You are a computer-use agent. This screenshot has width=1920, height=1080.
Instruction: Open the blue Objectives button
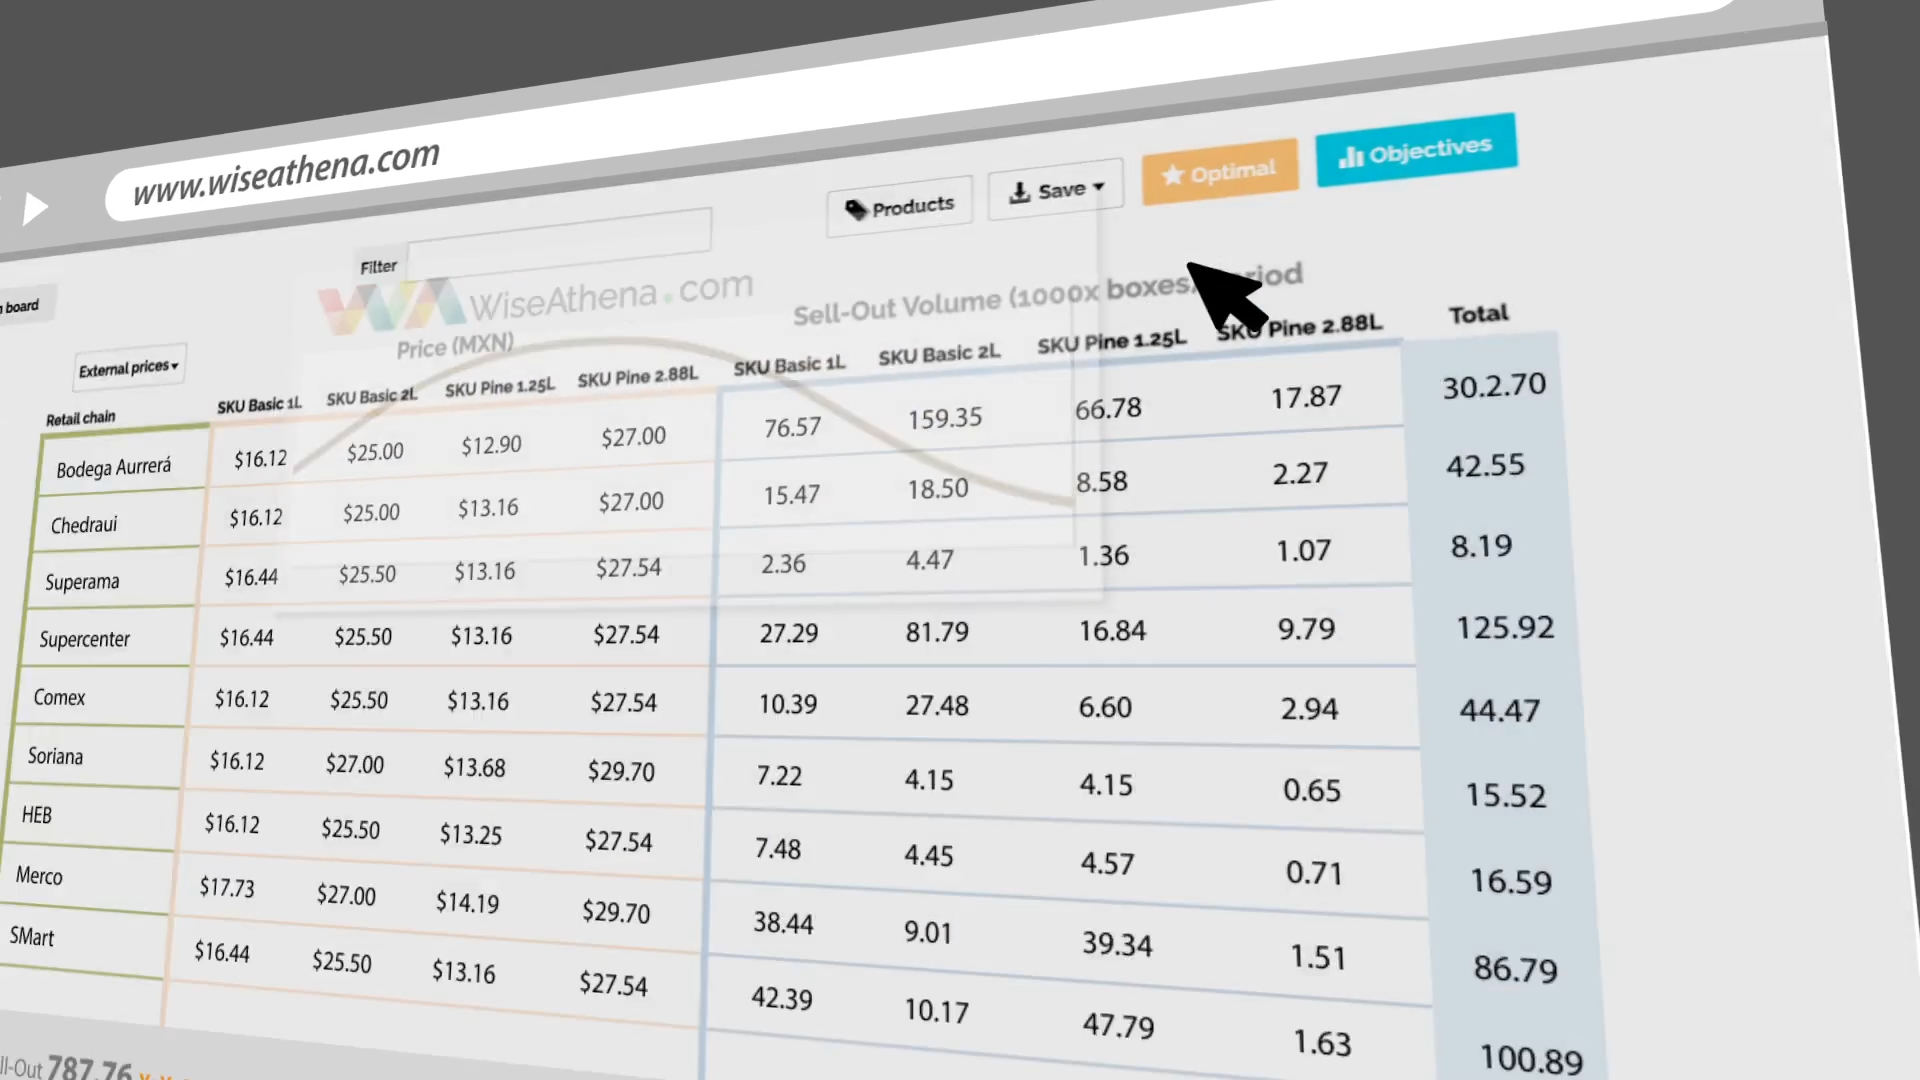[1415, 150]
